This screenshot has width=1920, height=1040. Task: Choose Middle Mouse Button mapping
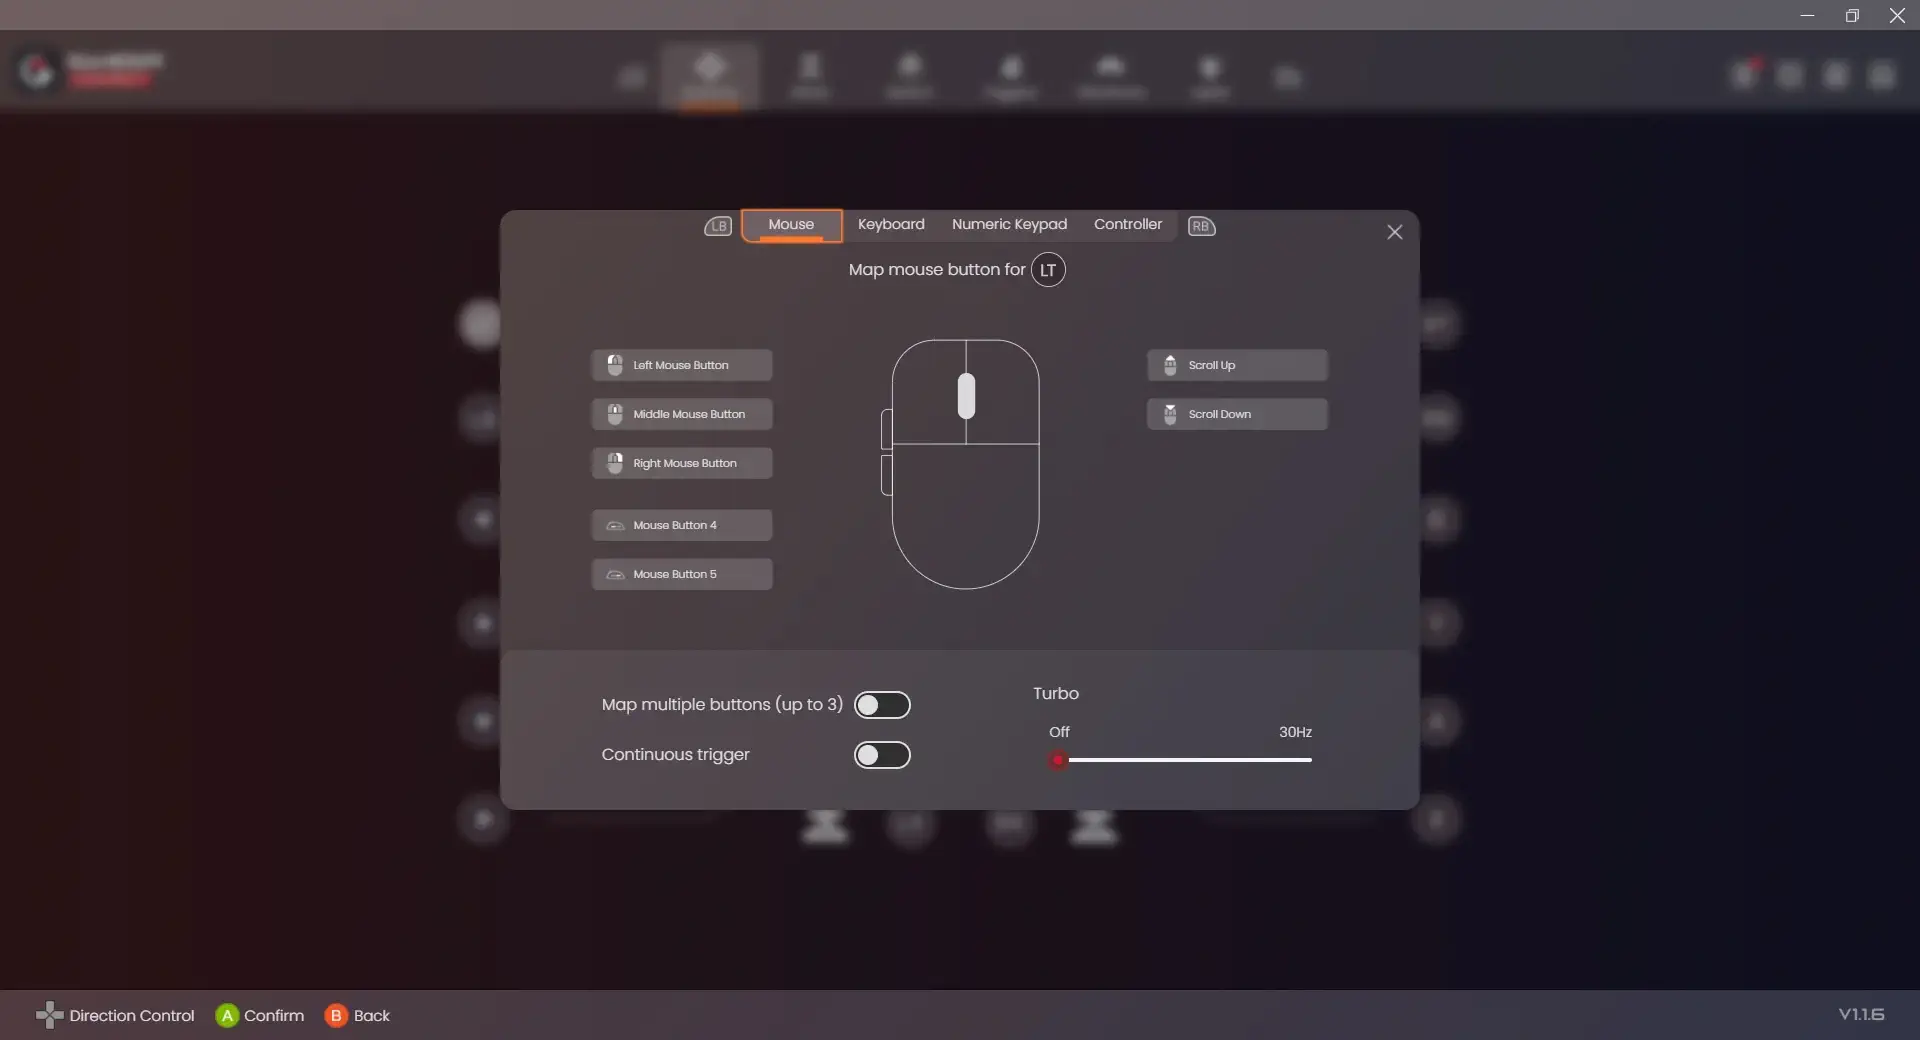681,414
